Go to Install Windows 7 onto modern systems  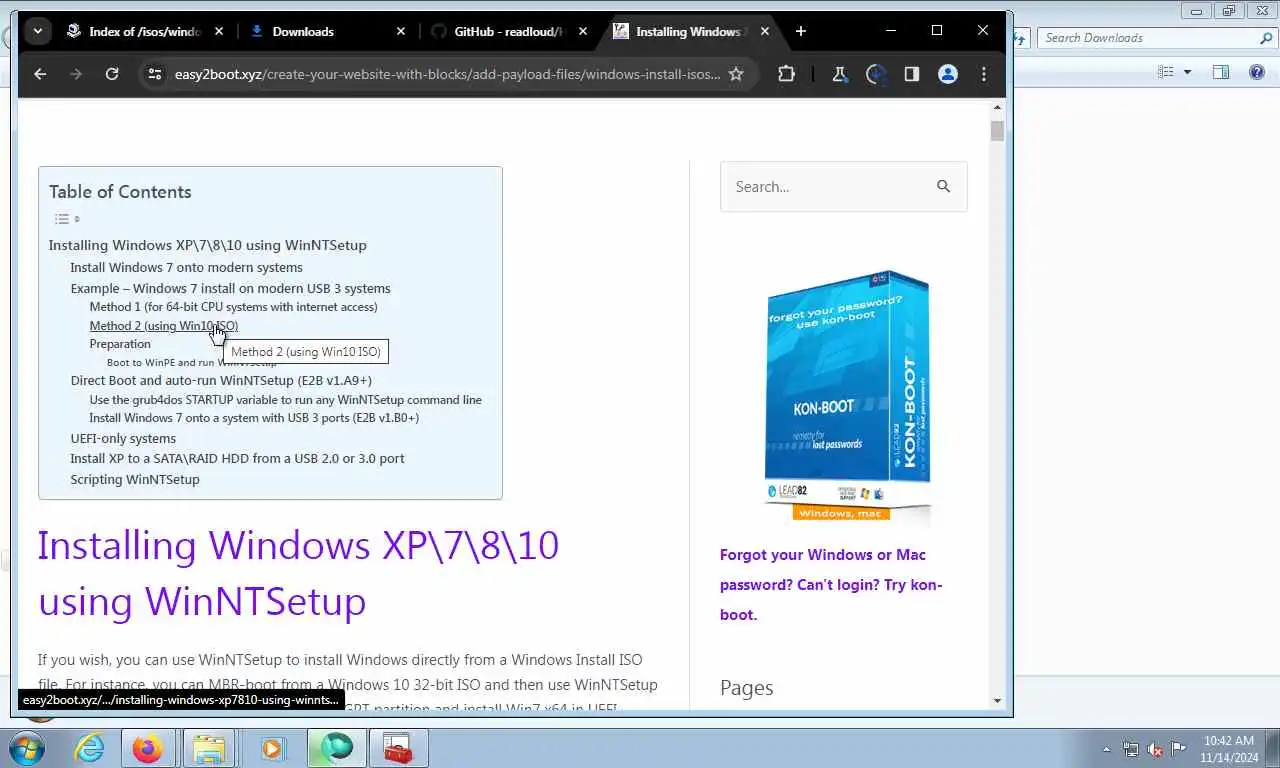pyautogui.click(x=186, y=267)
